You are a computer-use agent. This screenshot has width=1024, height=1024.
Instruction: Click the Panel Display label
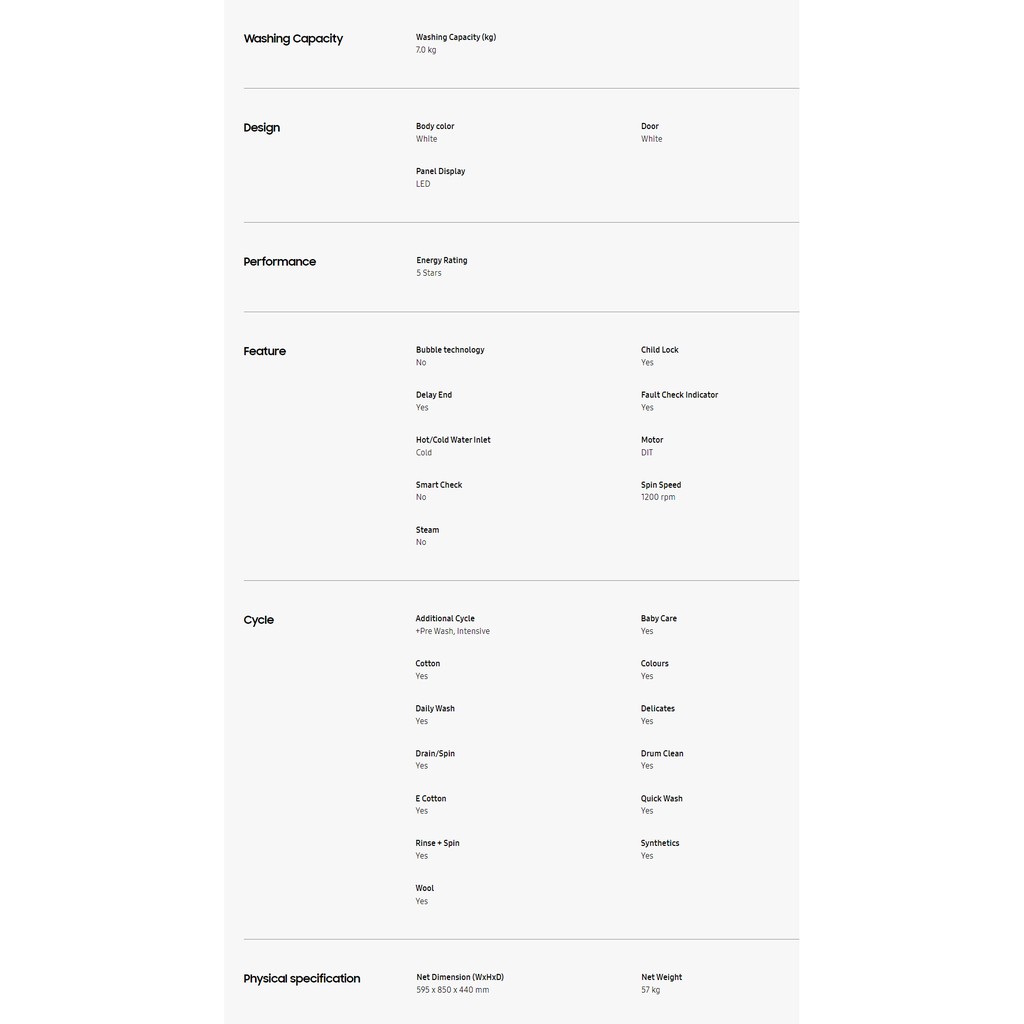tap(440, 171)
